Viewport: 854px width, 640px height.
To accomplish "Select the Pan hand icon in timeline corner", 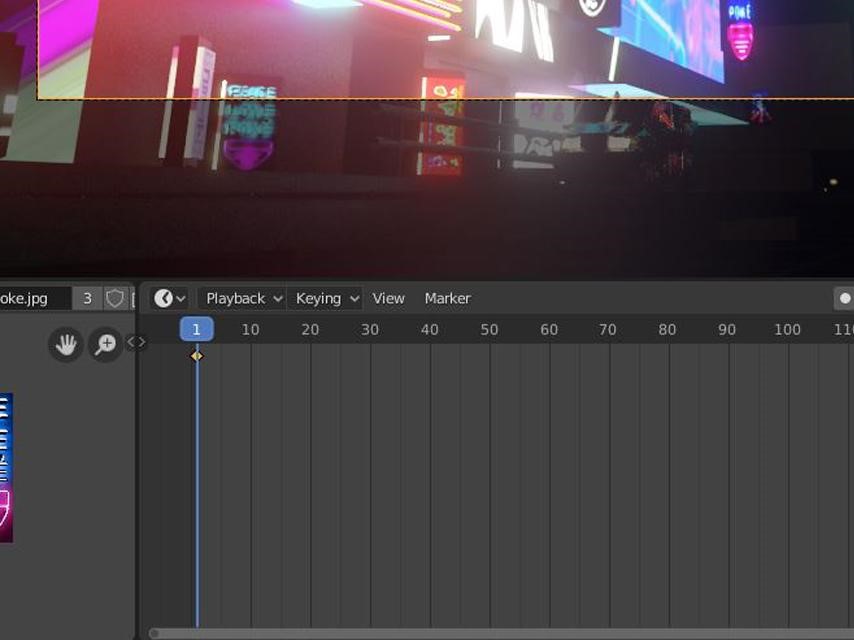I will 65,344.
